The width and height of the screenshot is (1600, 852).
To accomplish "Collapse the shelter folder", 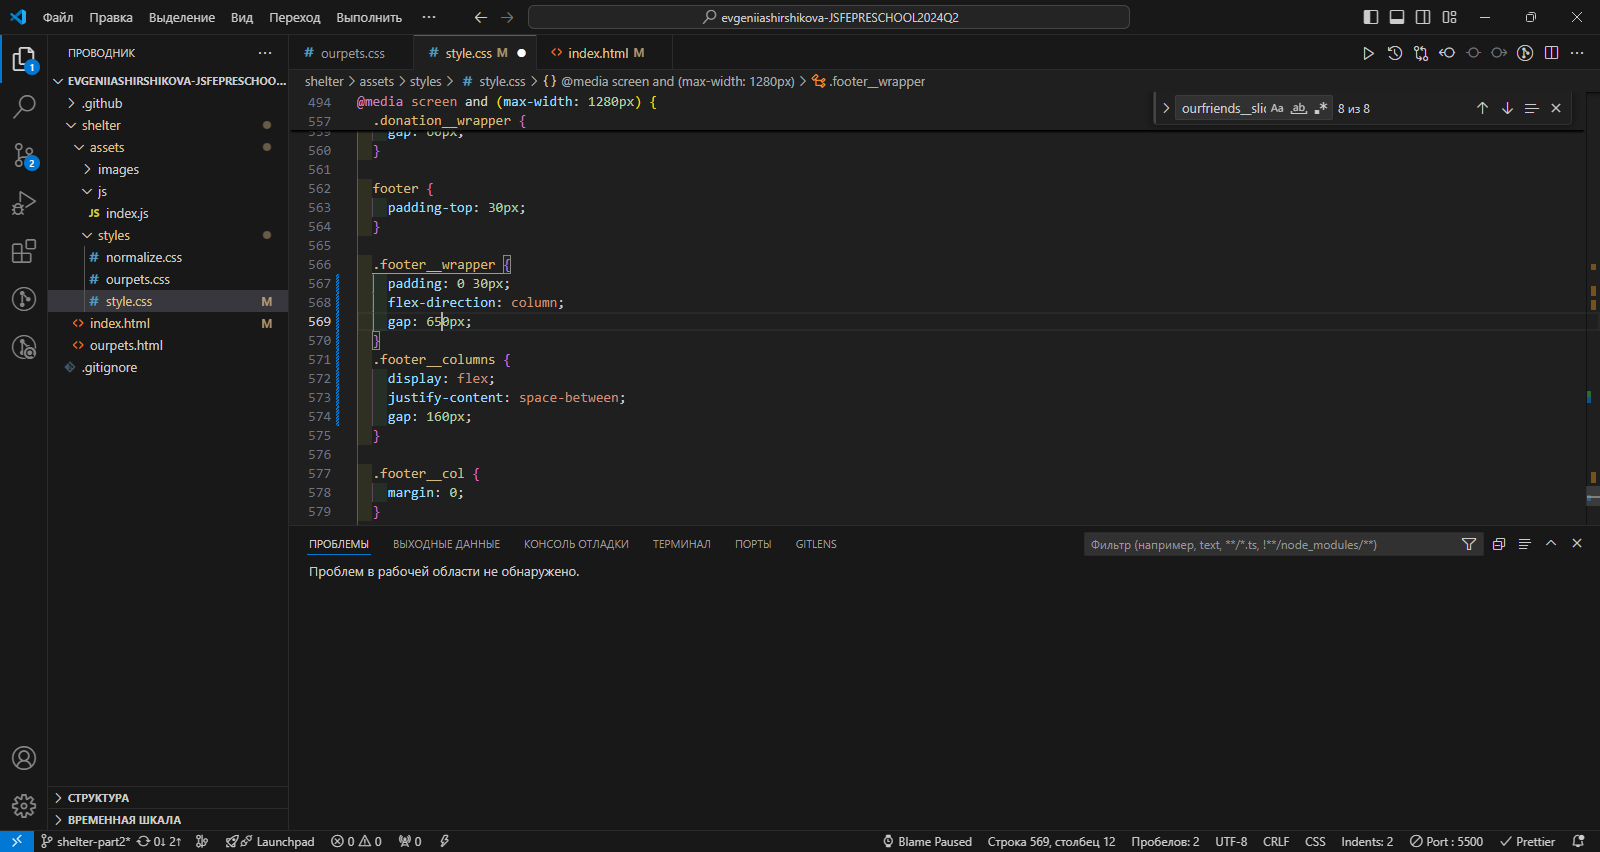I will [x=168, y=125].
